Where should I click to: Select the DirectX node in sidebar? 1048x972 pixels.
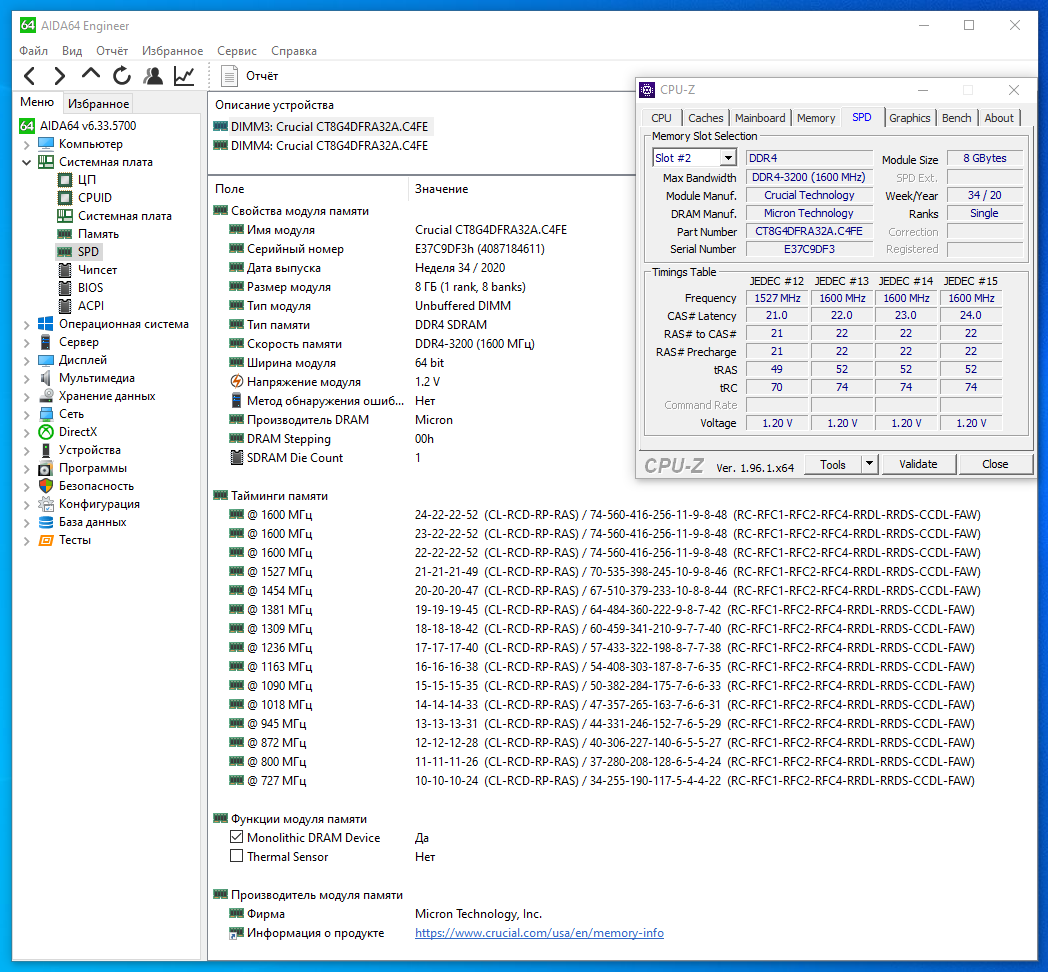(77, 432)
